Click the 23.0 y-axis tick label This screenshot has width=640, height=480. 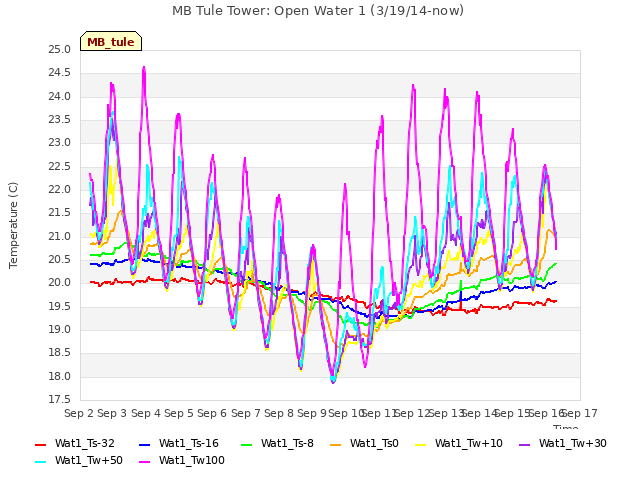coord(59,143)
